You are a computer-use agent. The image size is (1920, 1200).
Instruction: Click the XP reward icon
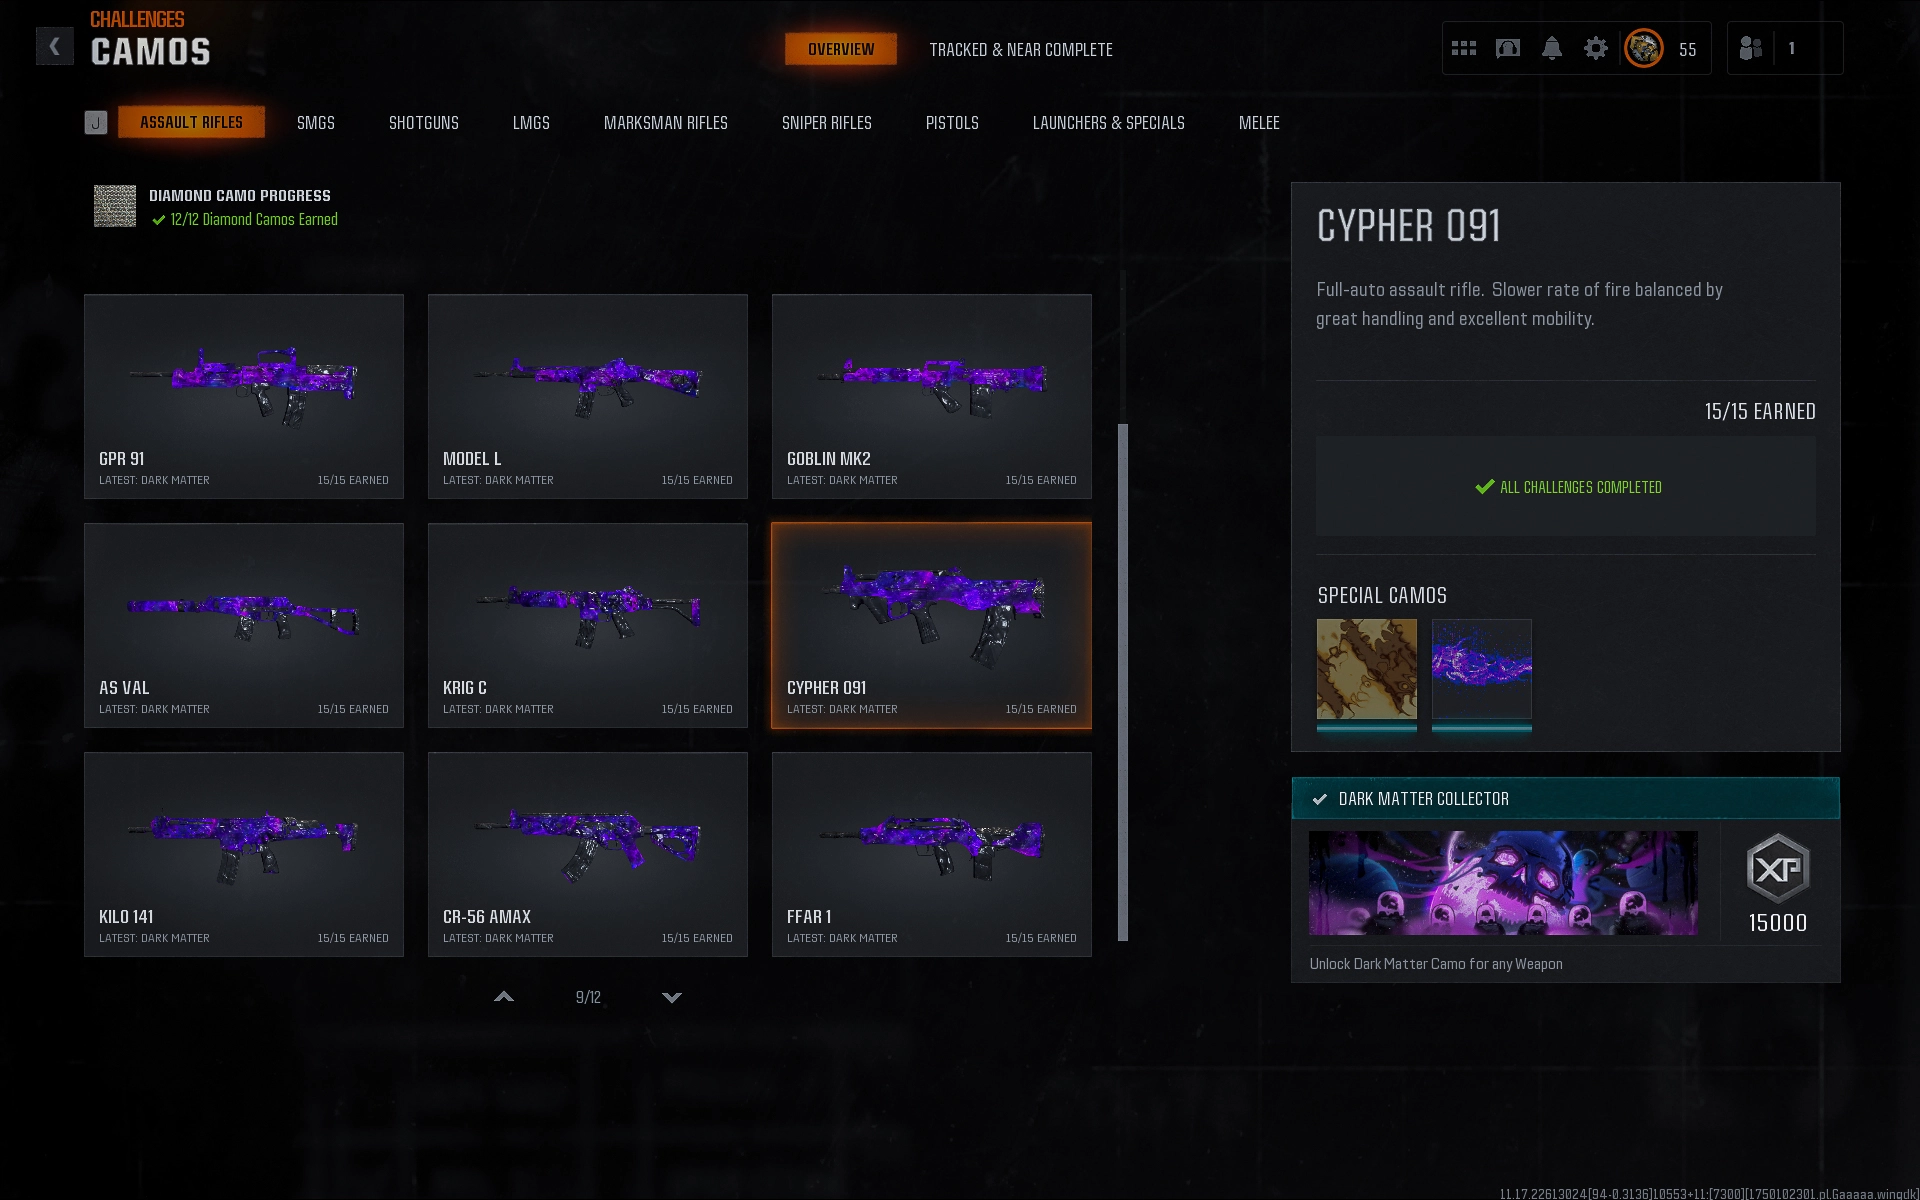point(1778,869)
